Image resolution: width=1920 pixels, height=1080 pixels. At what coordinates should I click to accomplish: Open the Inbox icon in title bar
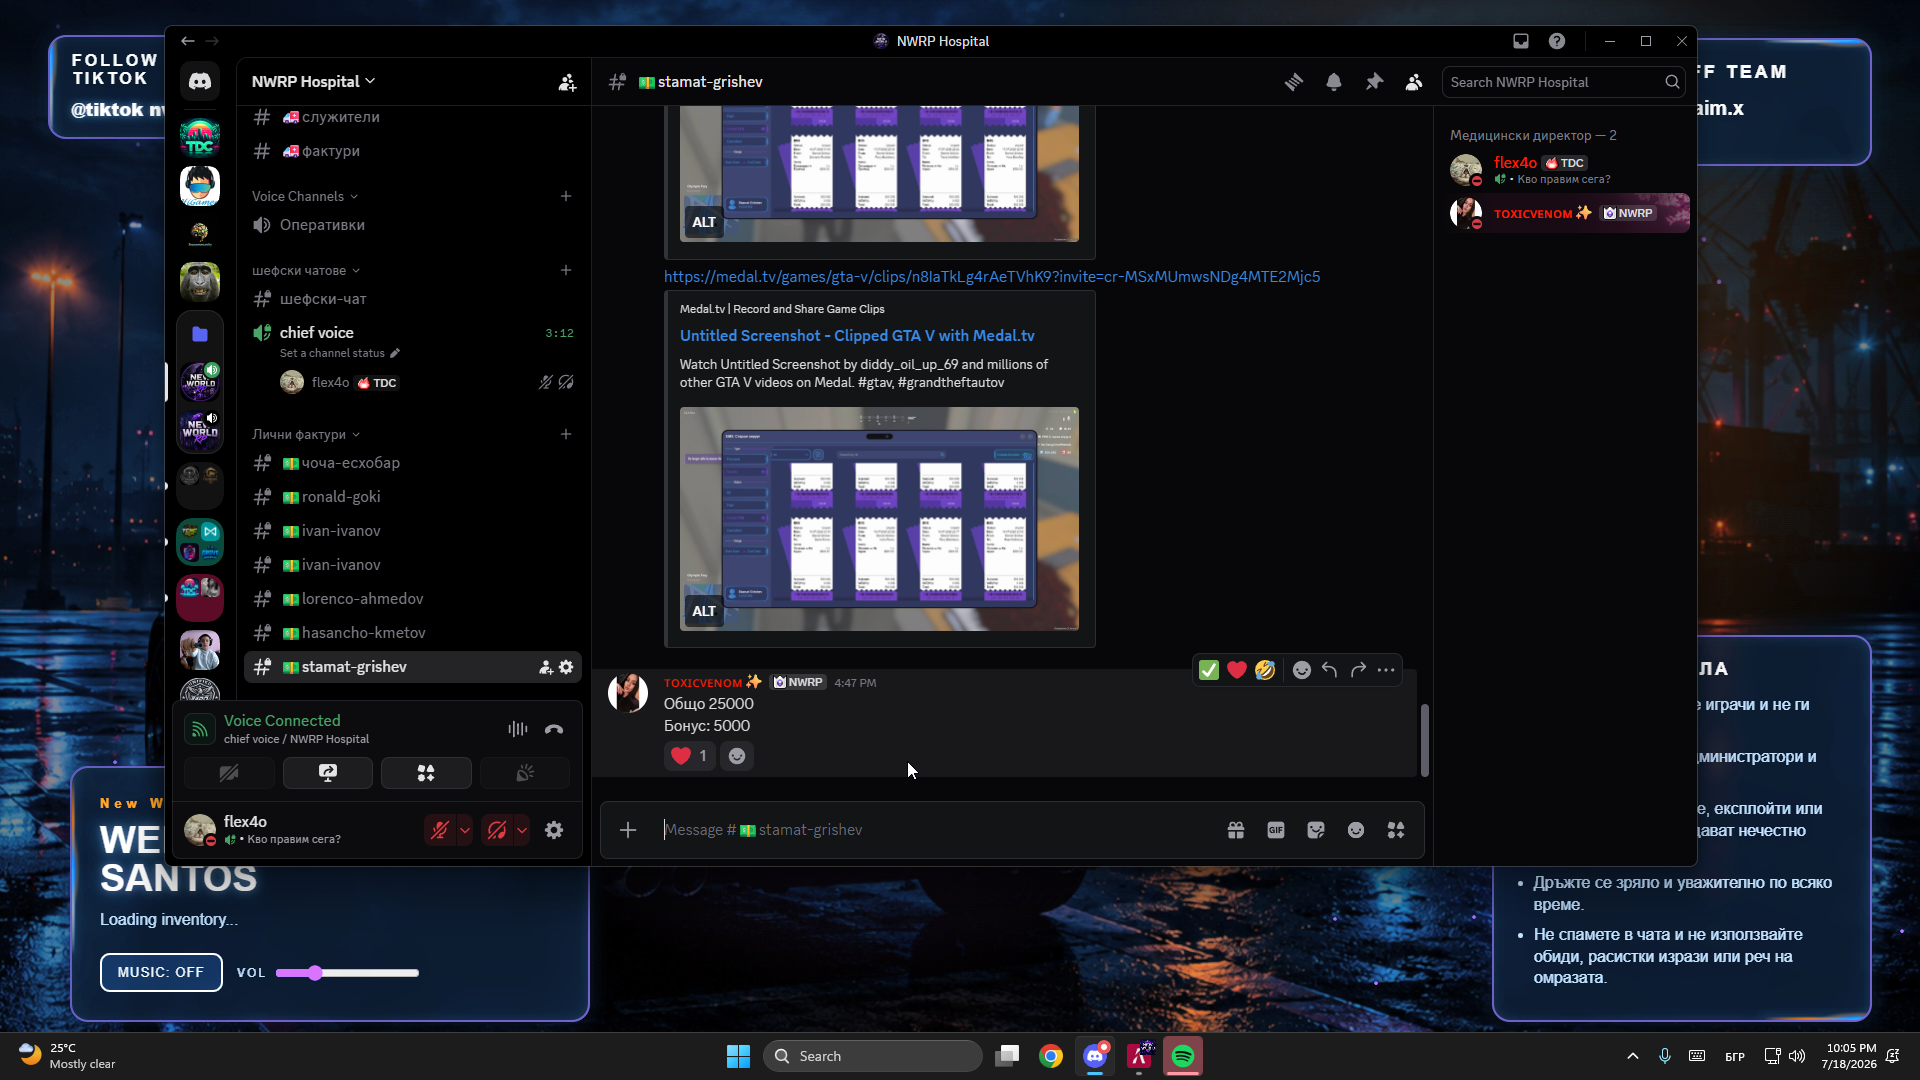tap(1520, 41)
